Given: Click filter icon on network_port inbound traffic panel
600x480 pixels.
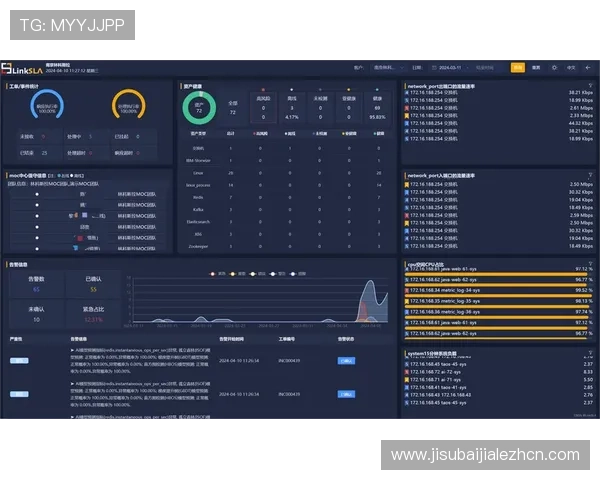Looking at the screenshot, I should (x=591, y=175).
